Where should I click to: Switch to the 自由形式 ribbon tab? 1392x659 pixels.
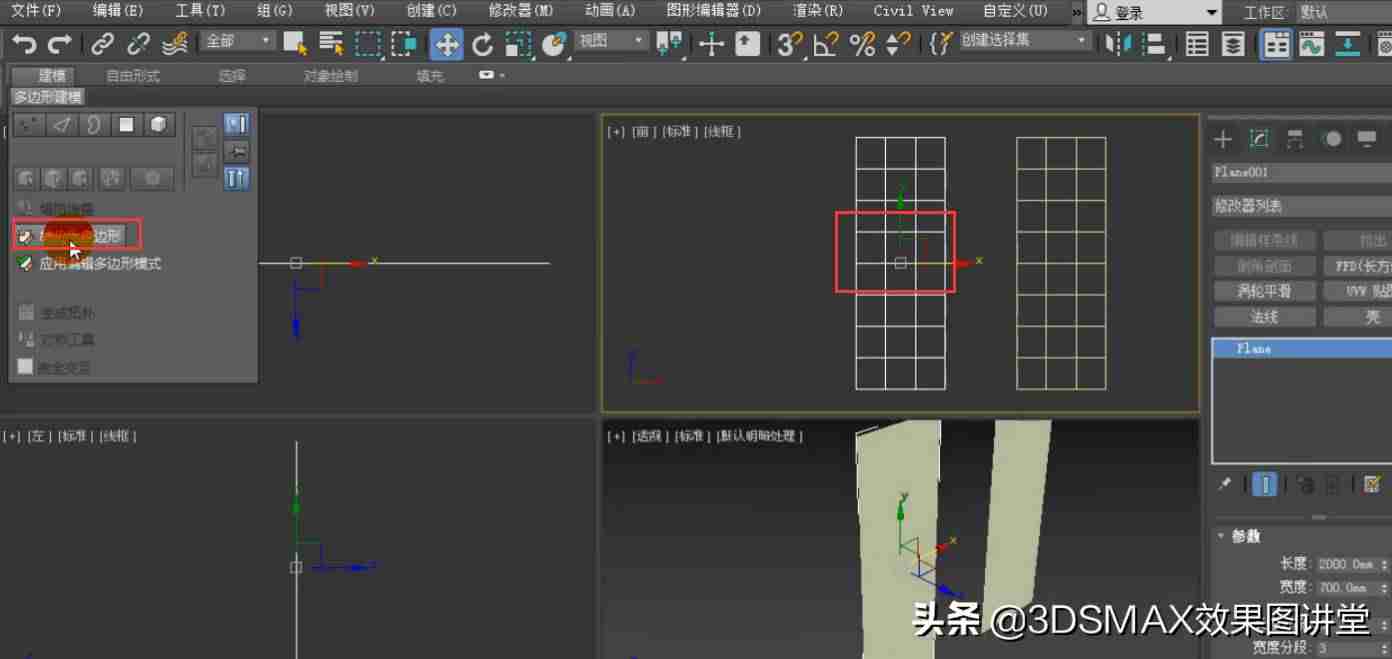point(133,76)
